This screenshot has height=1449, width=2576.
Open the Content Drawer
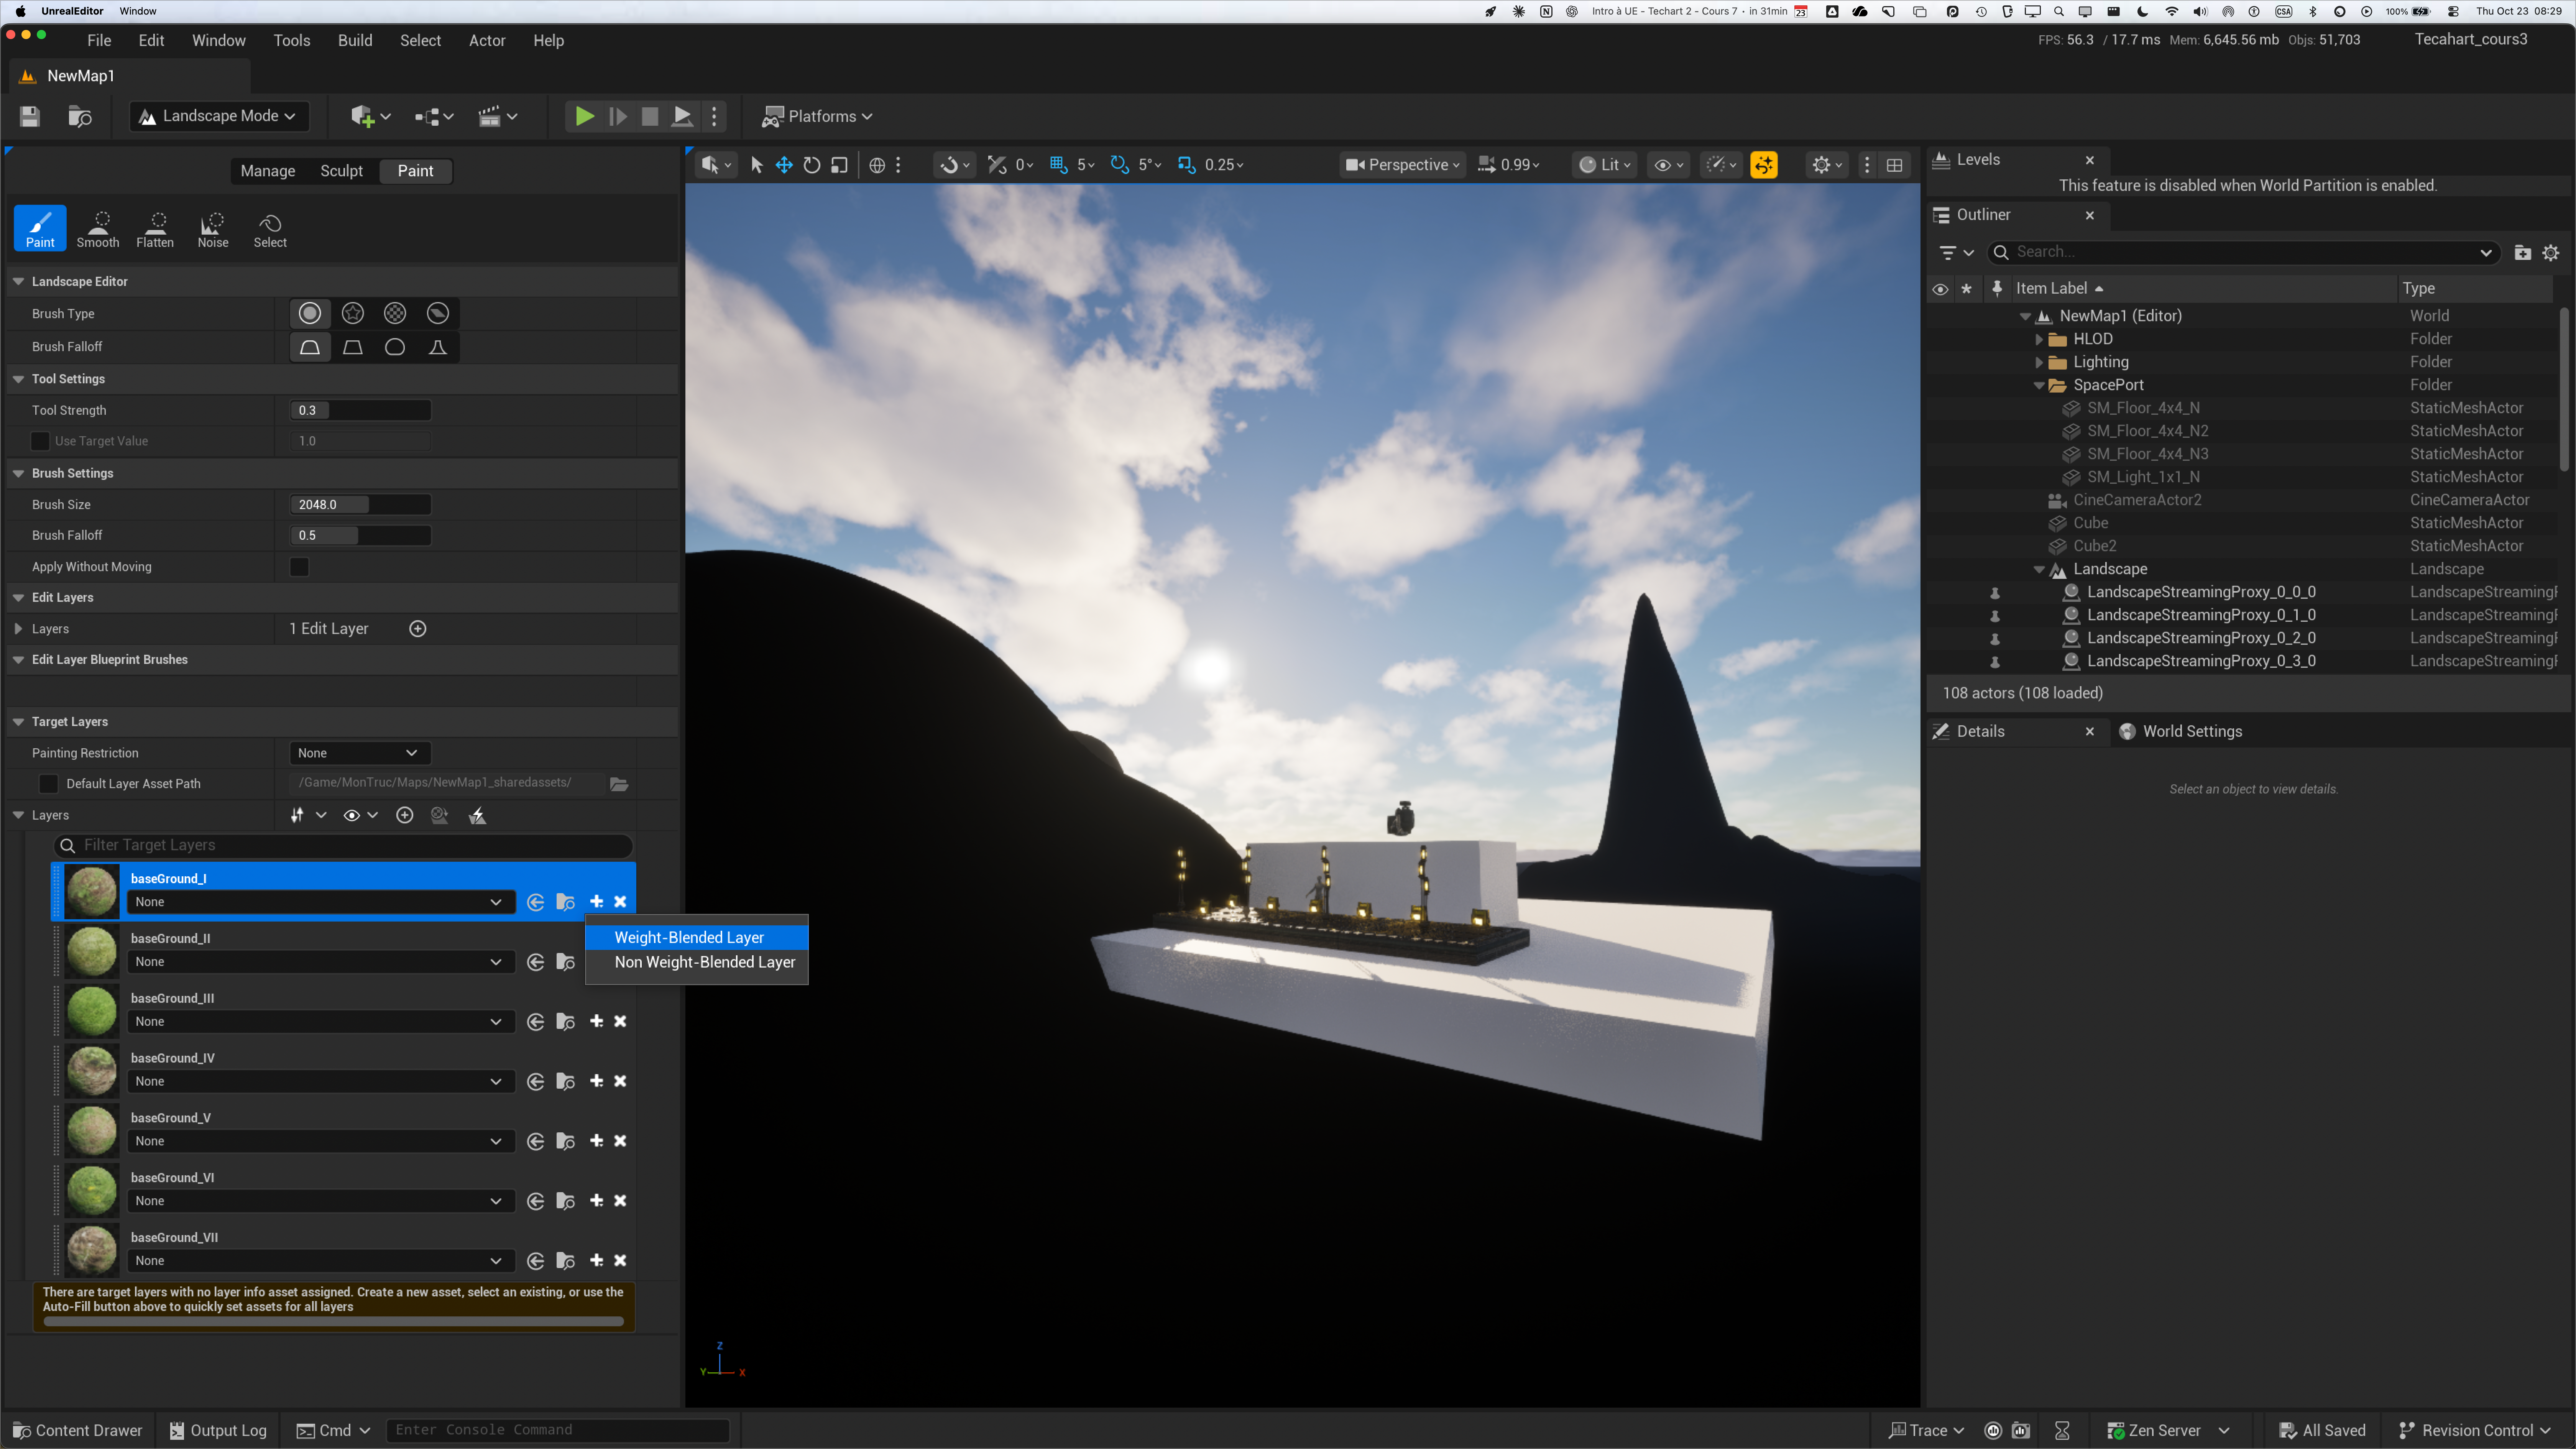pos(78,1431)
